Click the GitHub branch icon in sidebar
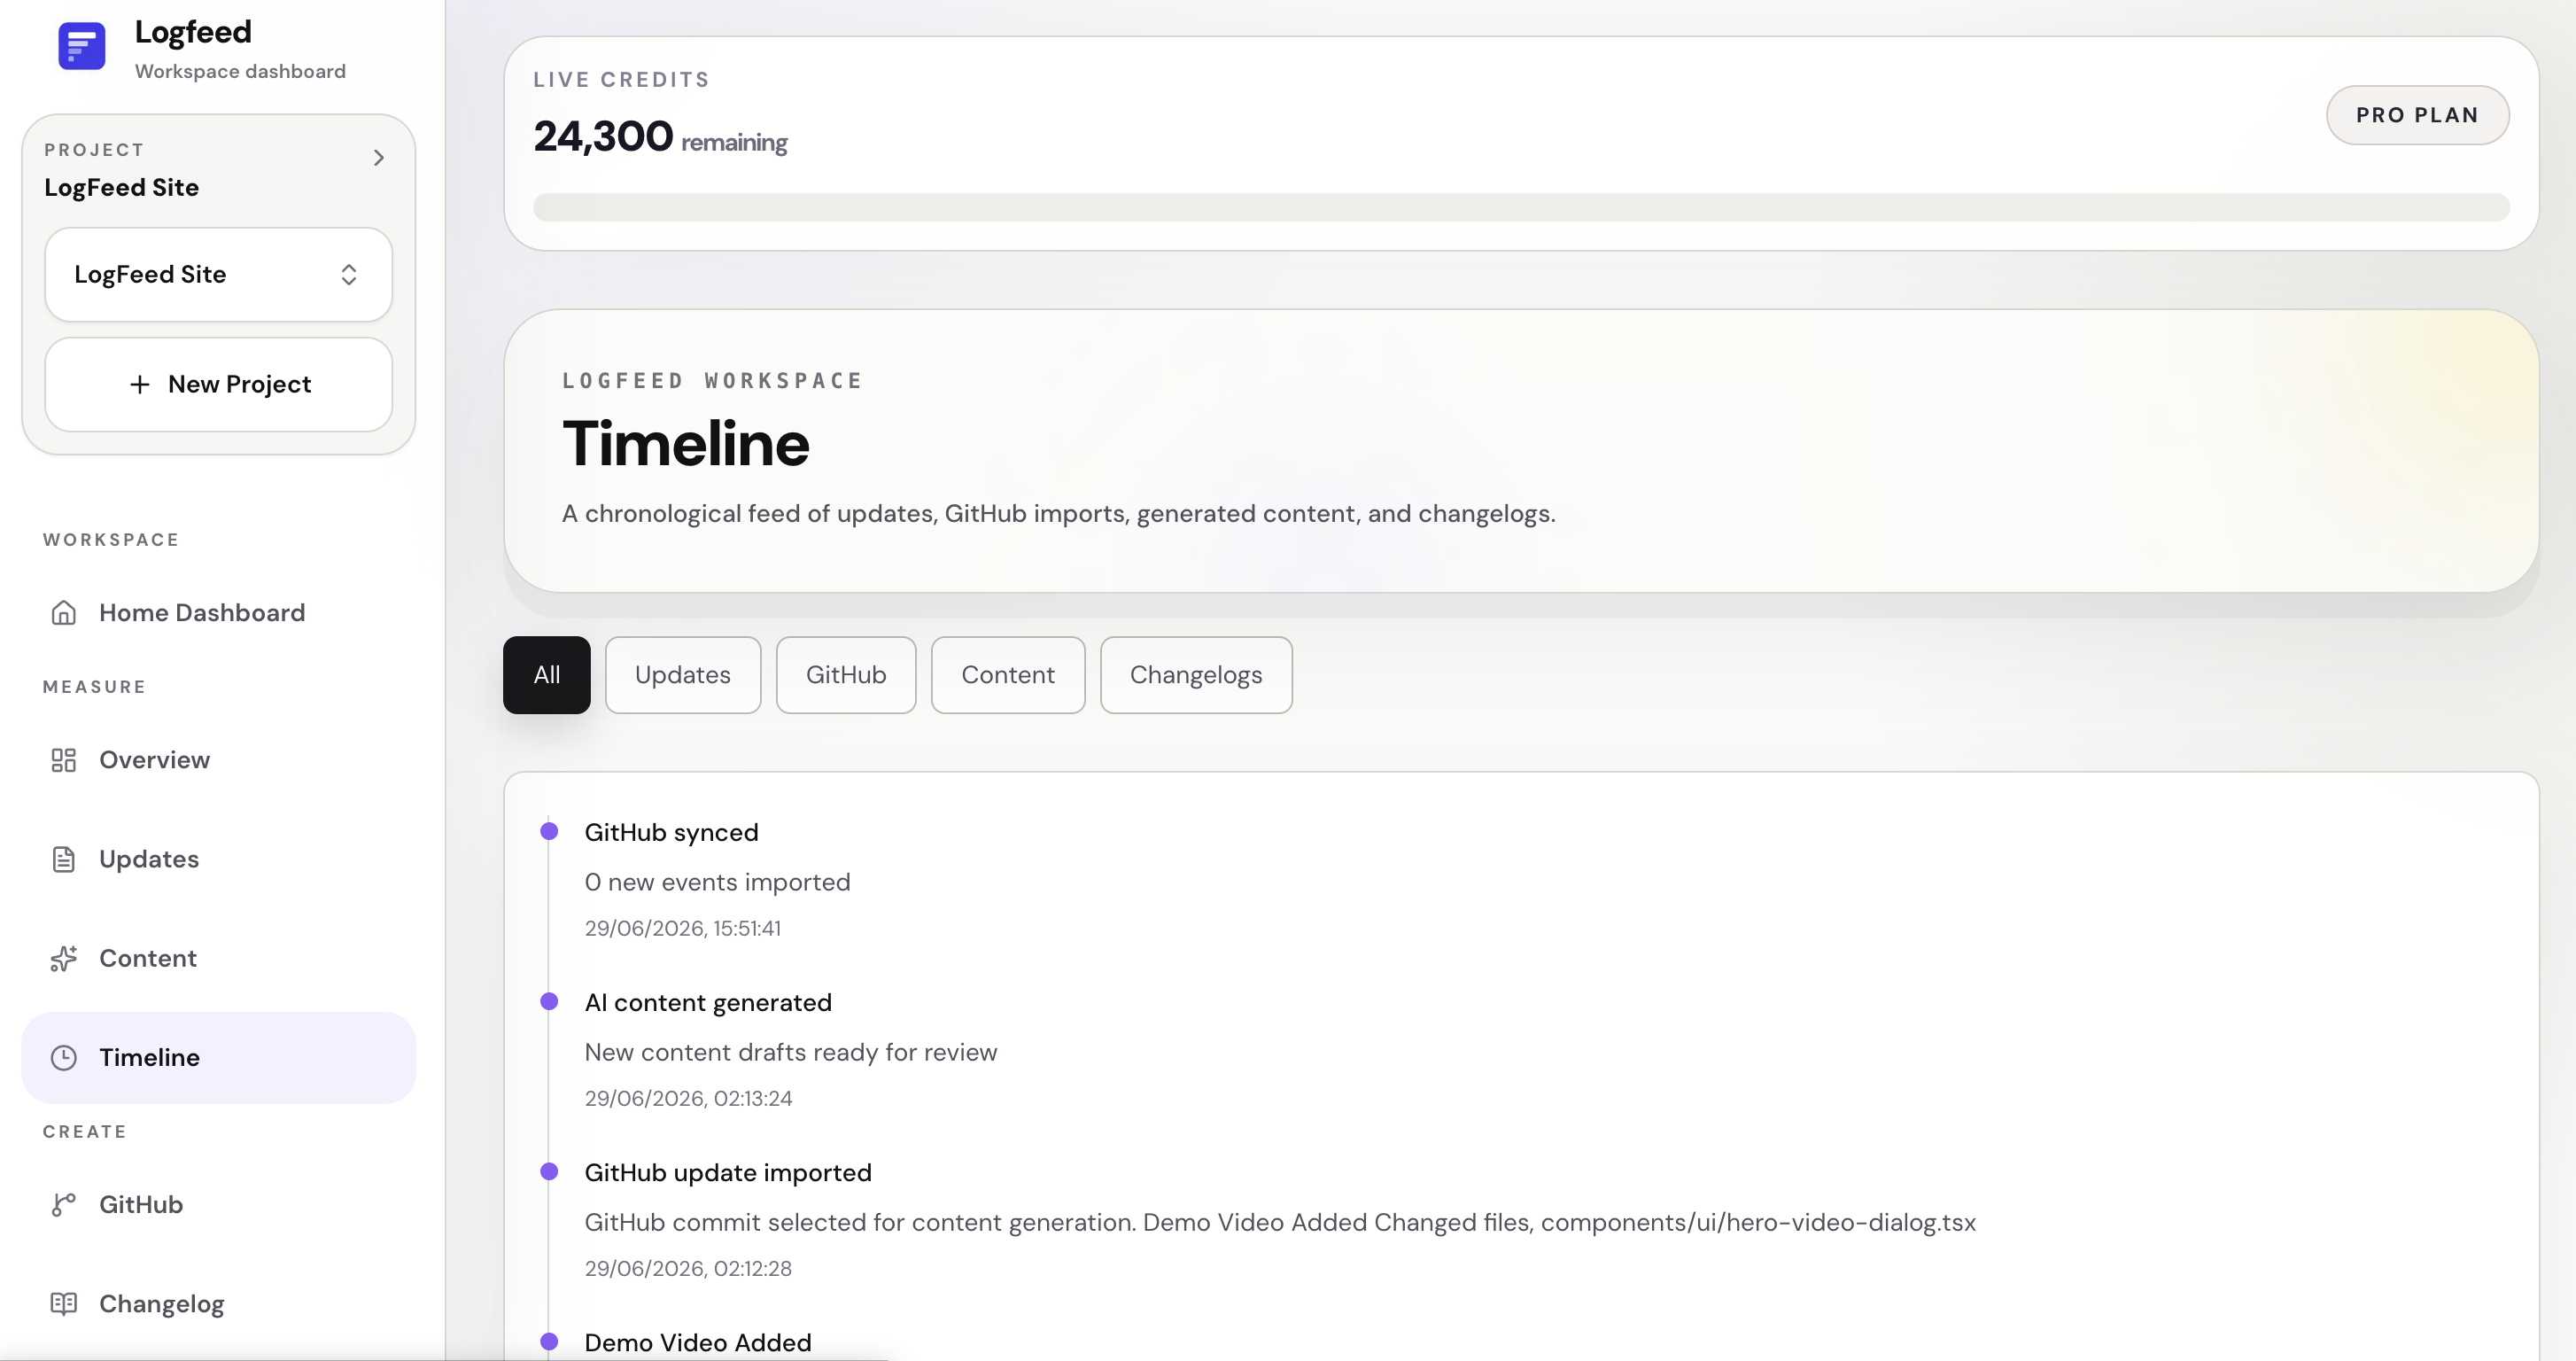2576x1361 pixels. click(x=64, y=1205)
